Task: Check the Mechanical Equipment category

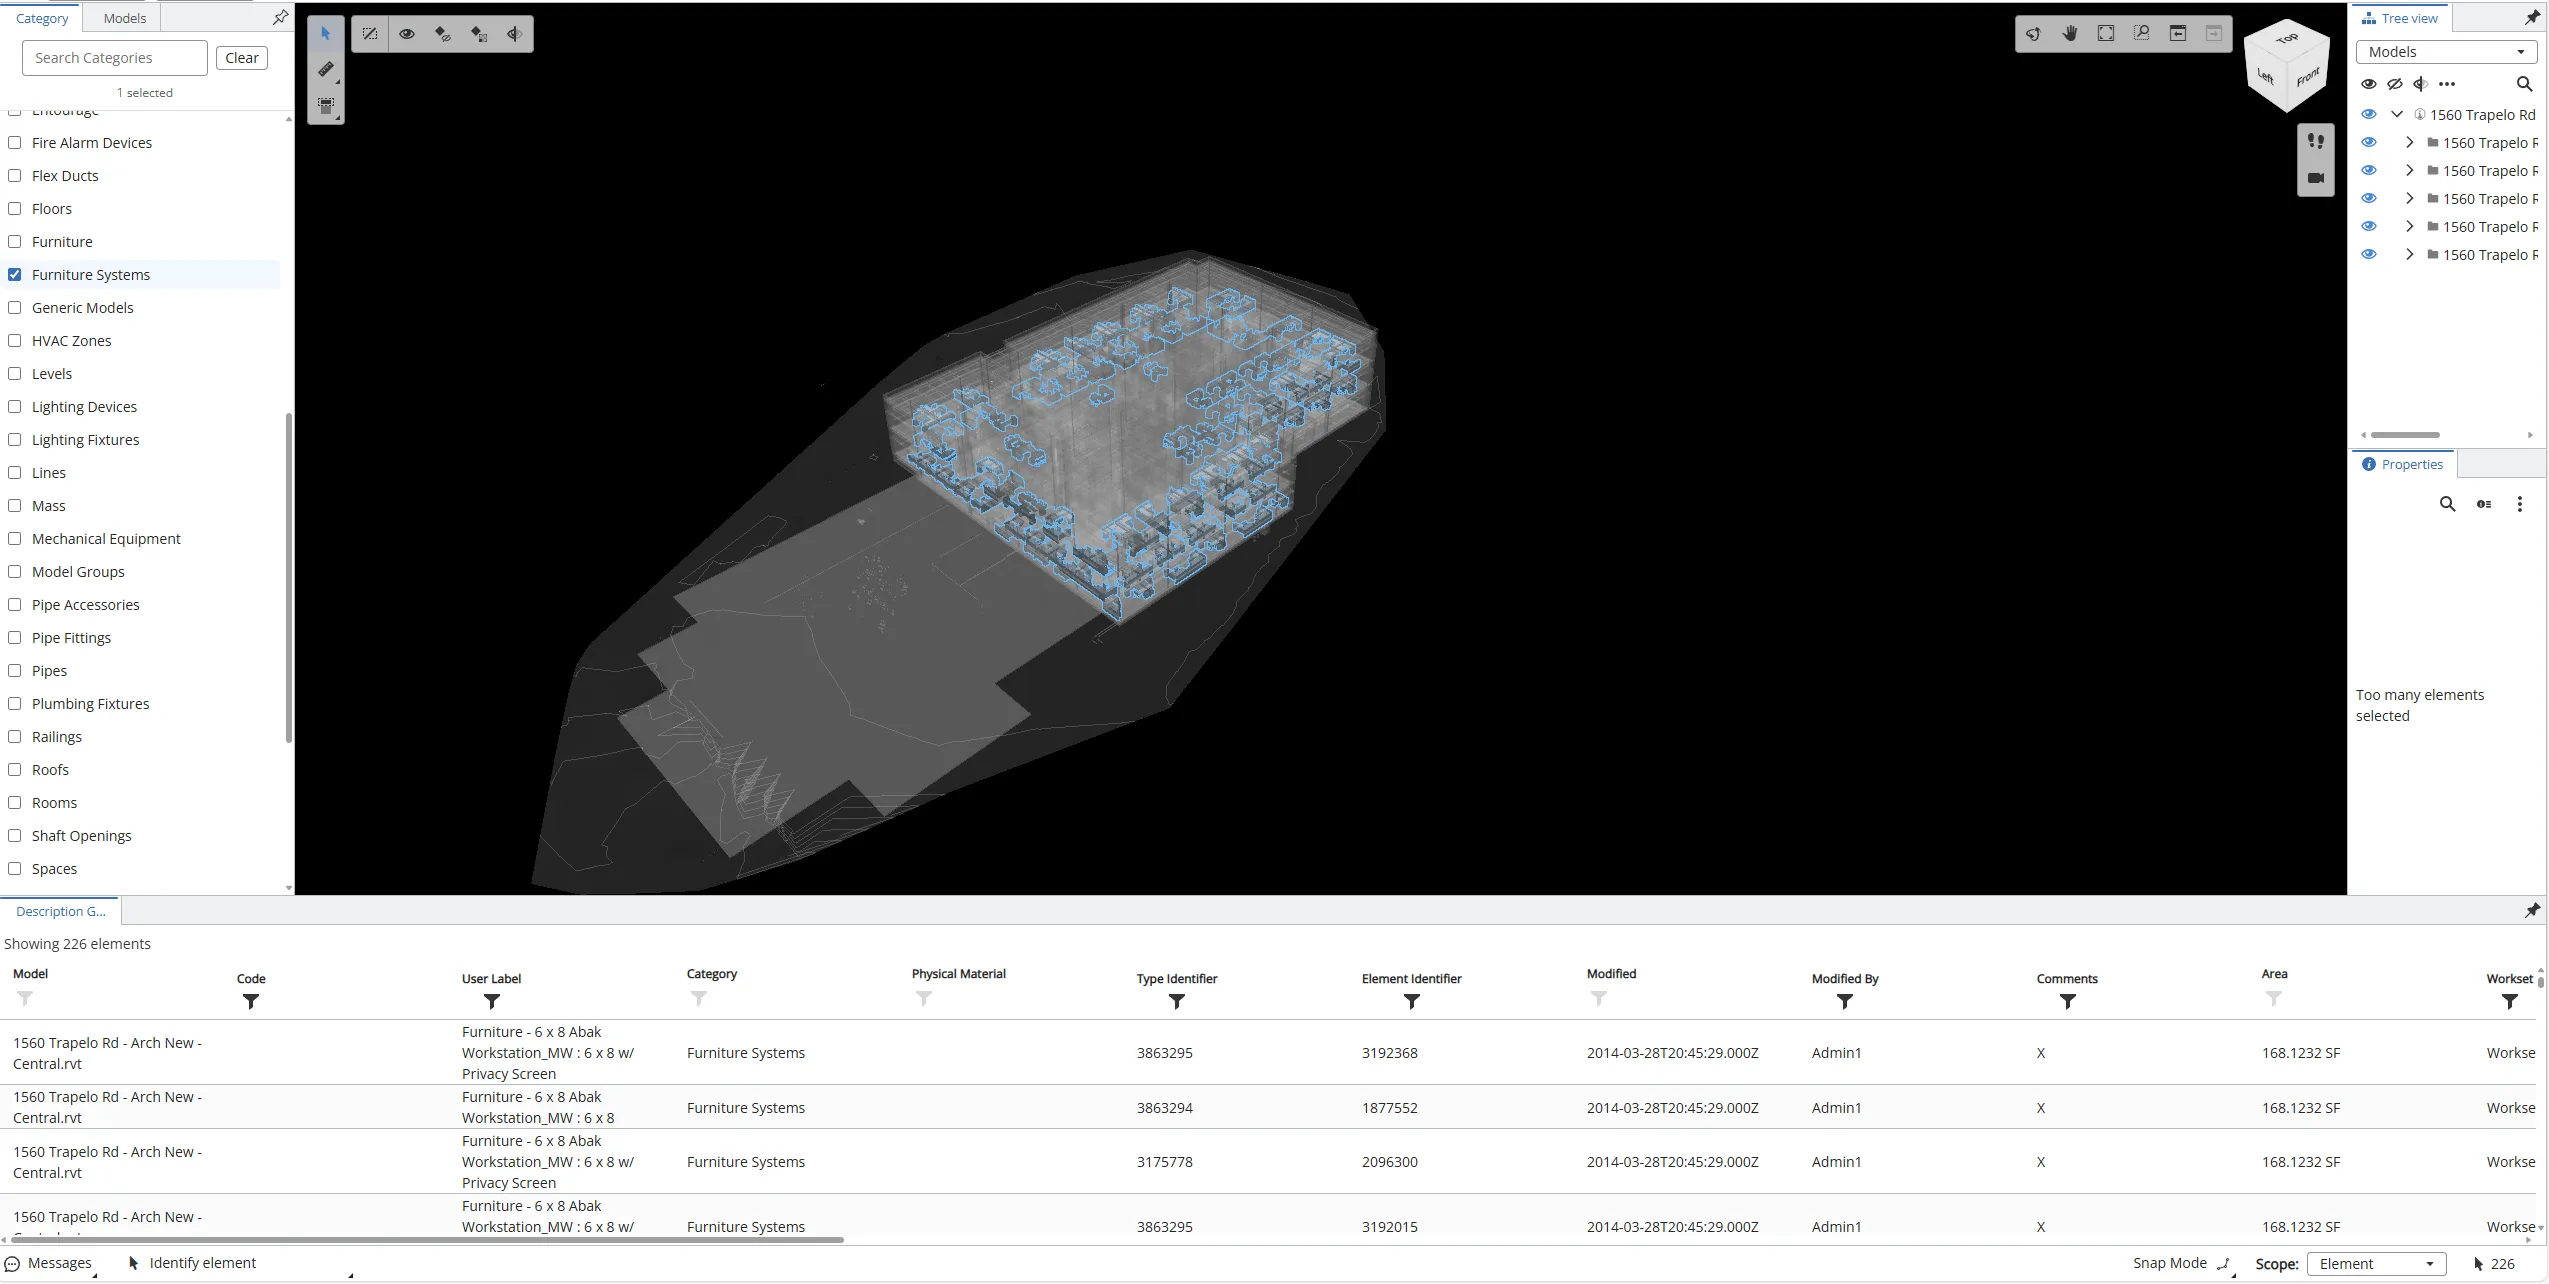Action: pyautogui.click(x=15, y=539)
